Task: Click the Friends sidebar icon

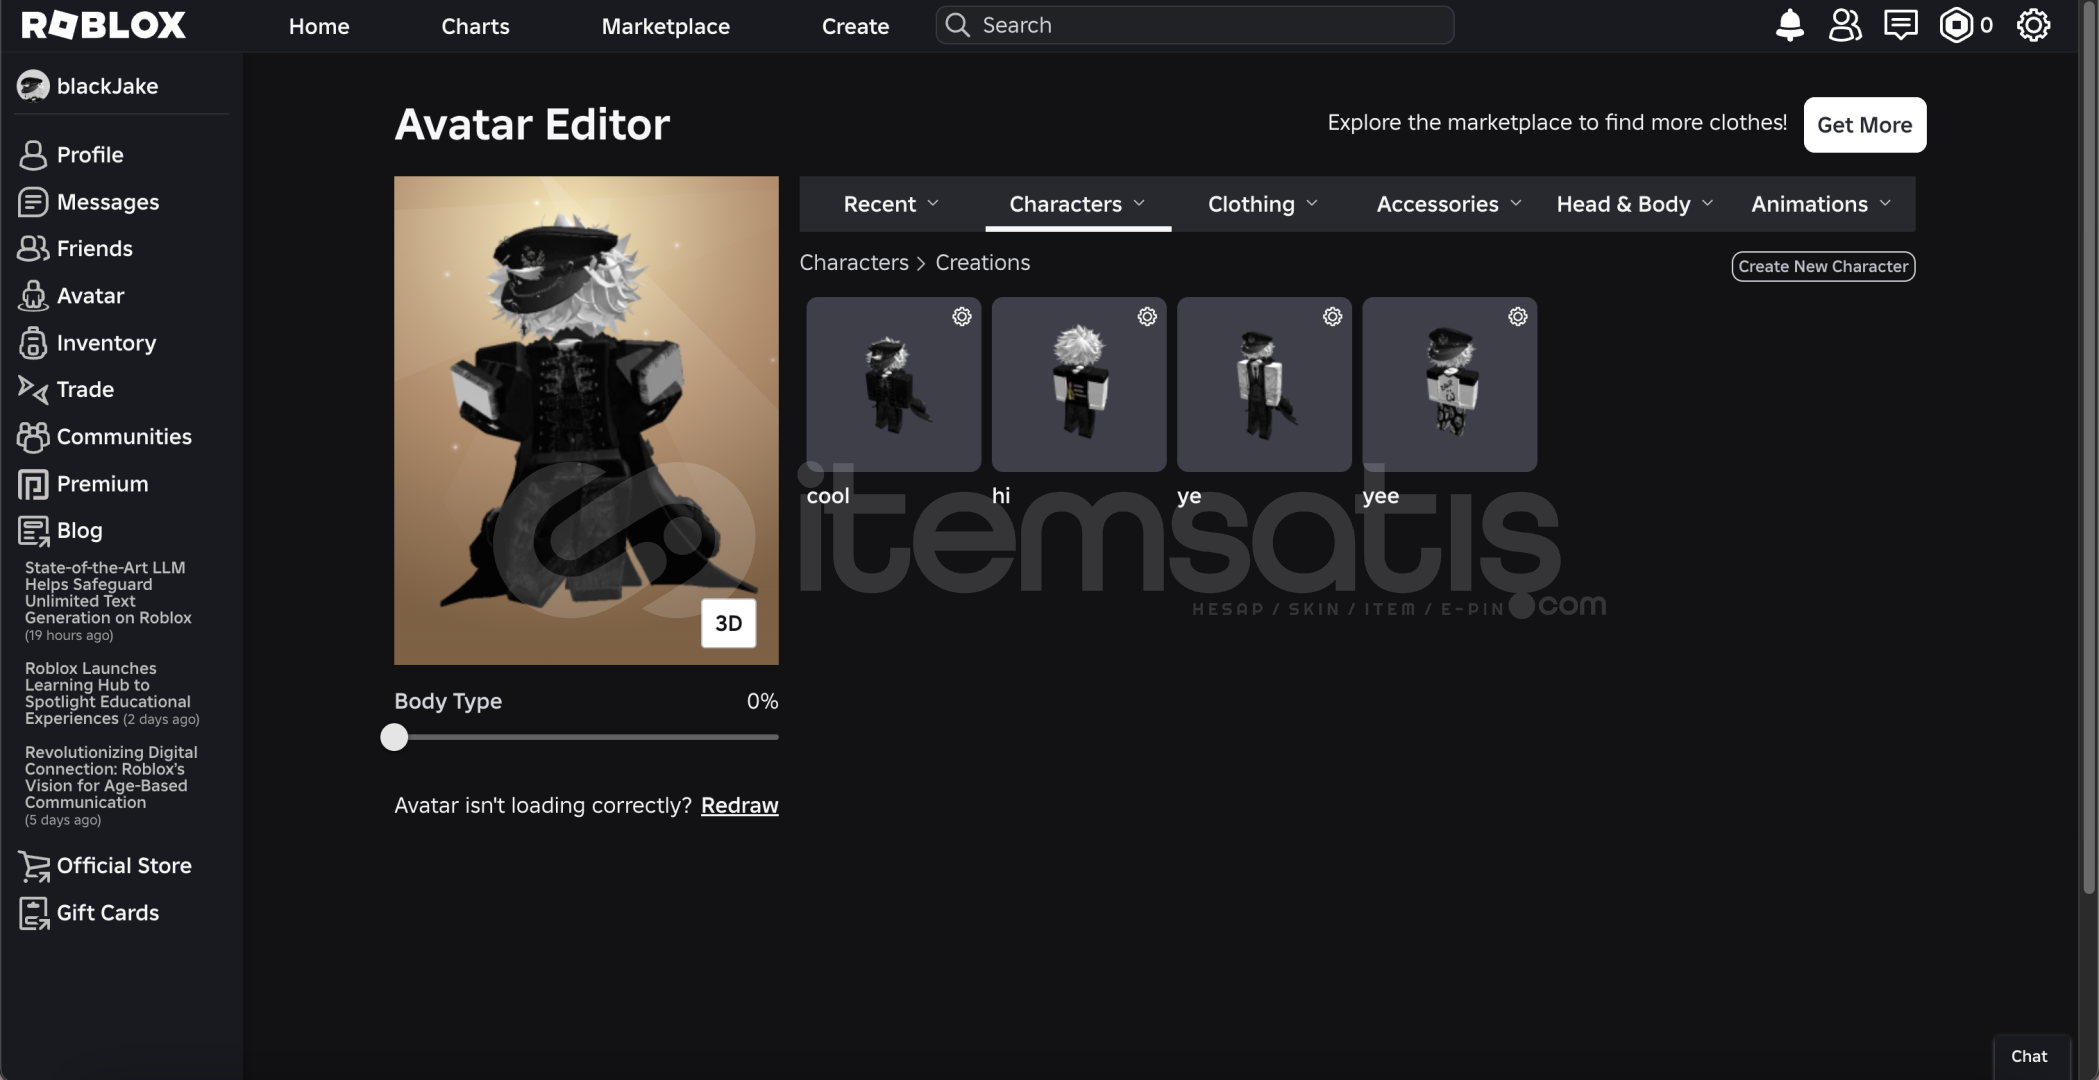Action: pos(33,248)
